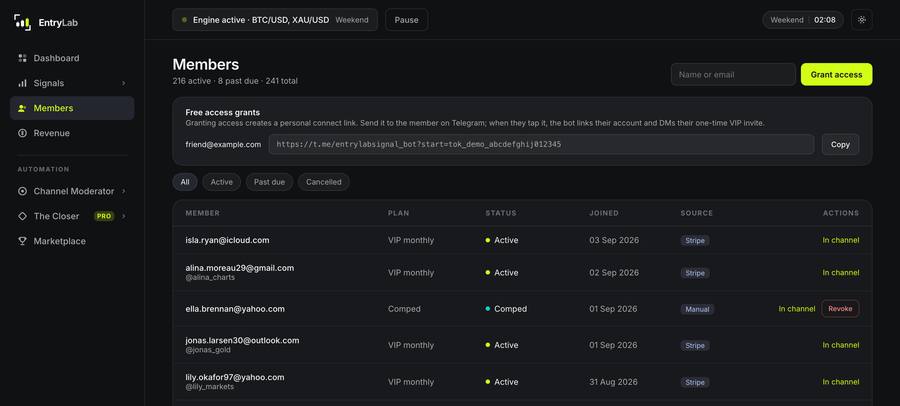Click member lily.okafor97@yahoo.com

pyautogui.click(x=235, y=377)
